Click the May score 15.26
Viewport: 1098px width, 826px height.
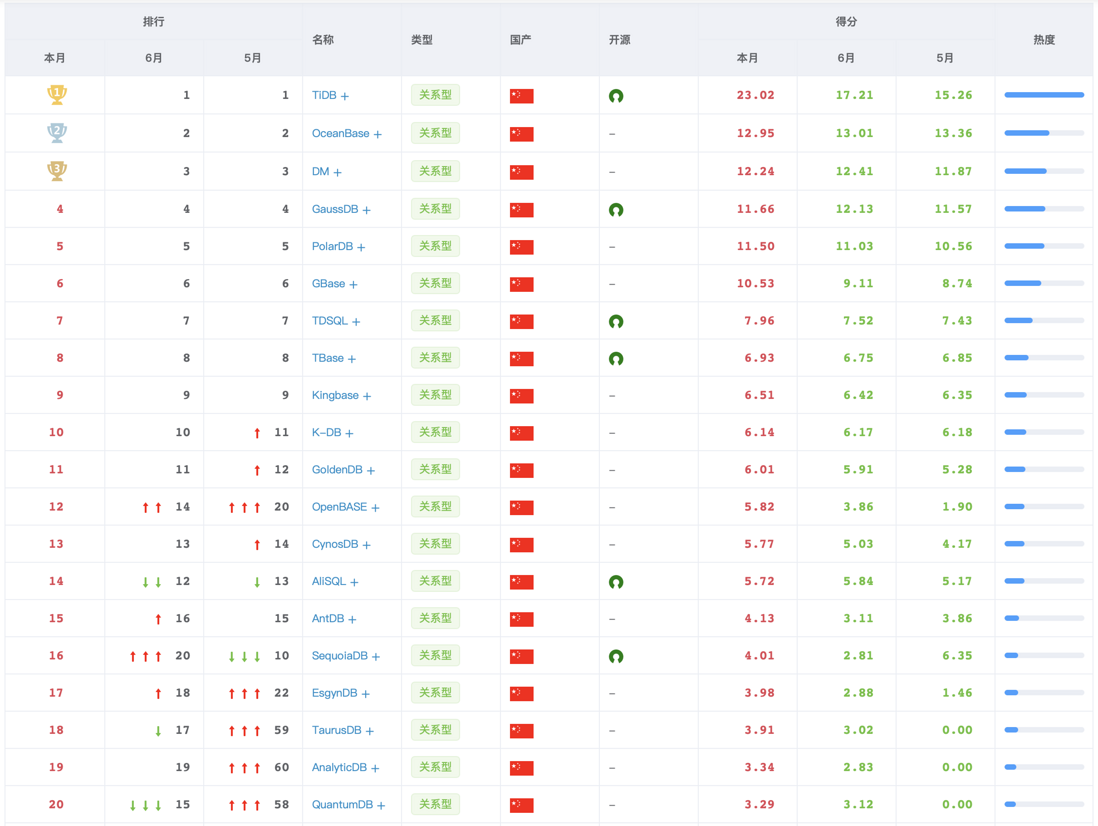click(953, 95)
